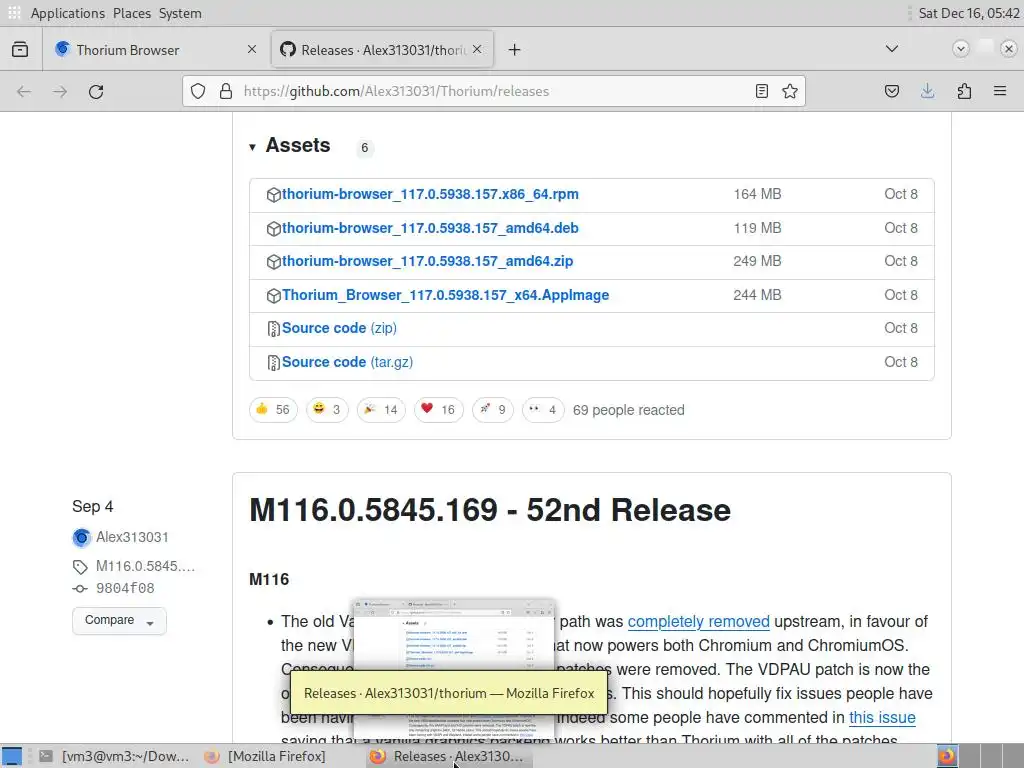Click package icon beside x86_64.rpm
Viewport: 1024px width, 768px height.
click(274, 195)
